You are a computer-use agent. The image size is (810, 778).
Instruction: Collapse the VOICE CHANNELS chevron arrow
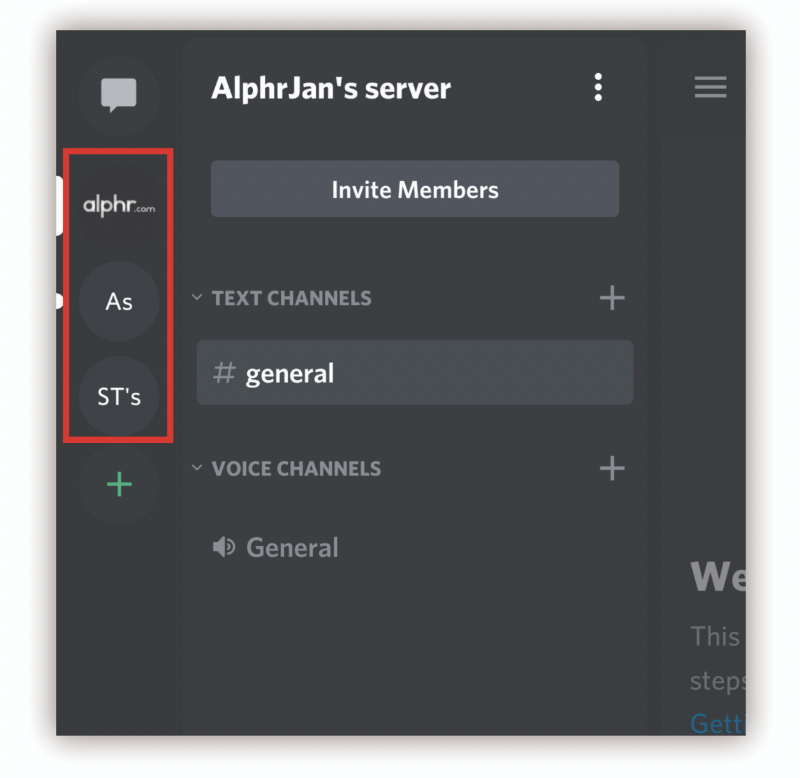coord(197,468)
